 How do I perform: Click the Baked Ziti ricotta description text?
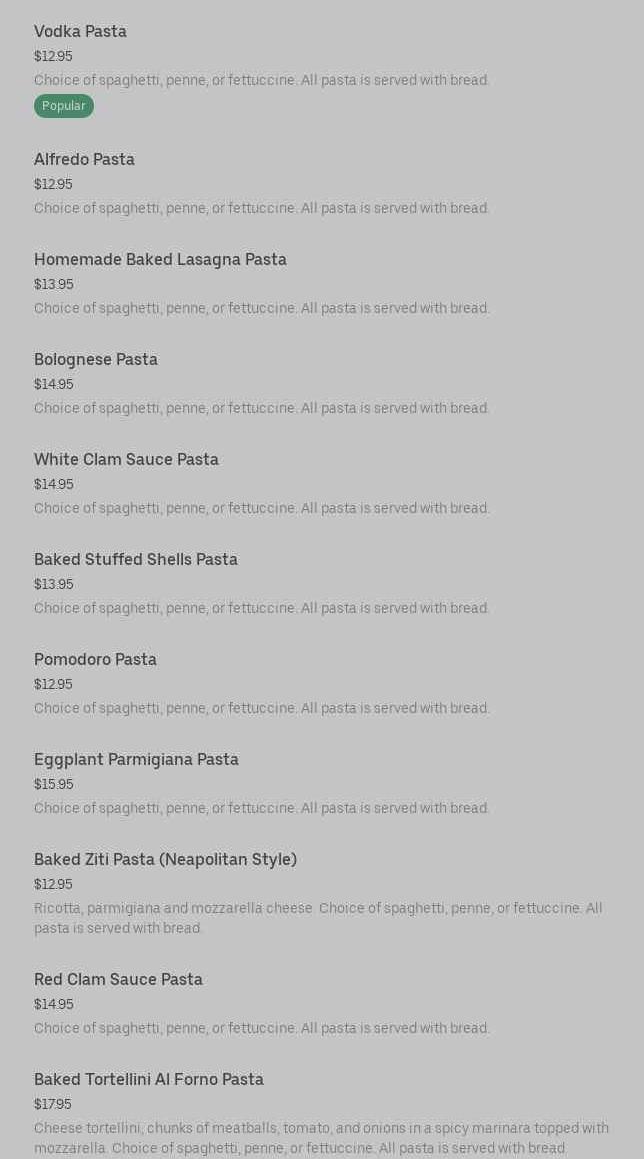tap(318, 918)
